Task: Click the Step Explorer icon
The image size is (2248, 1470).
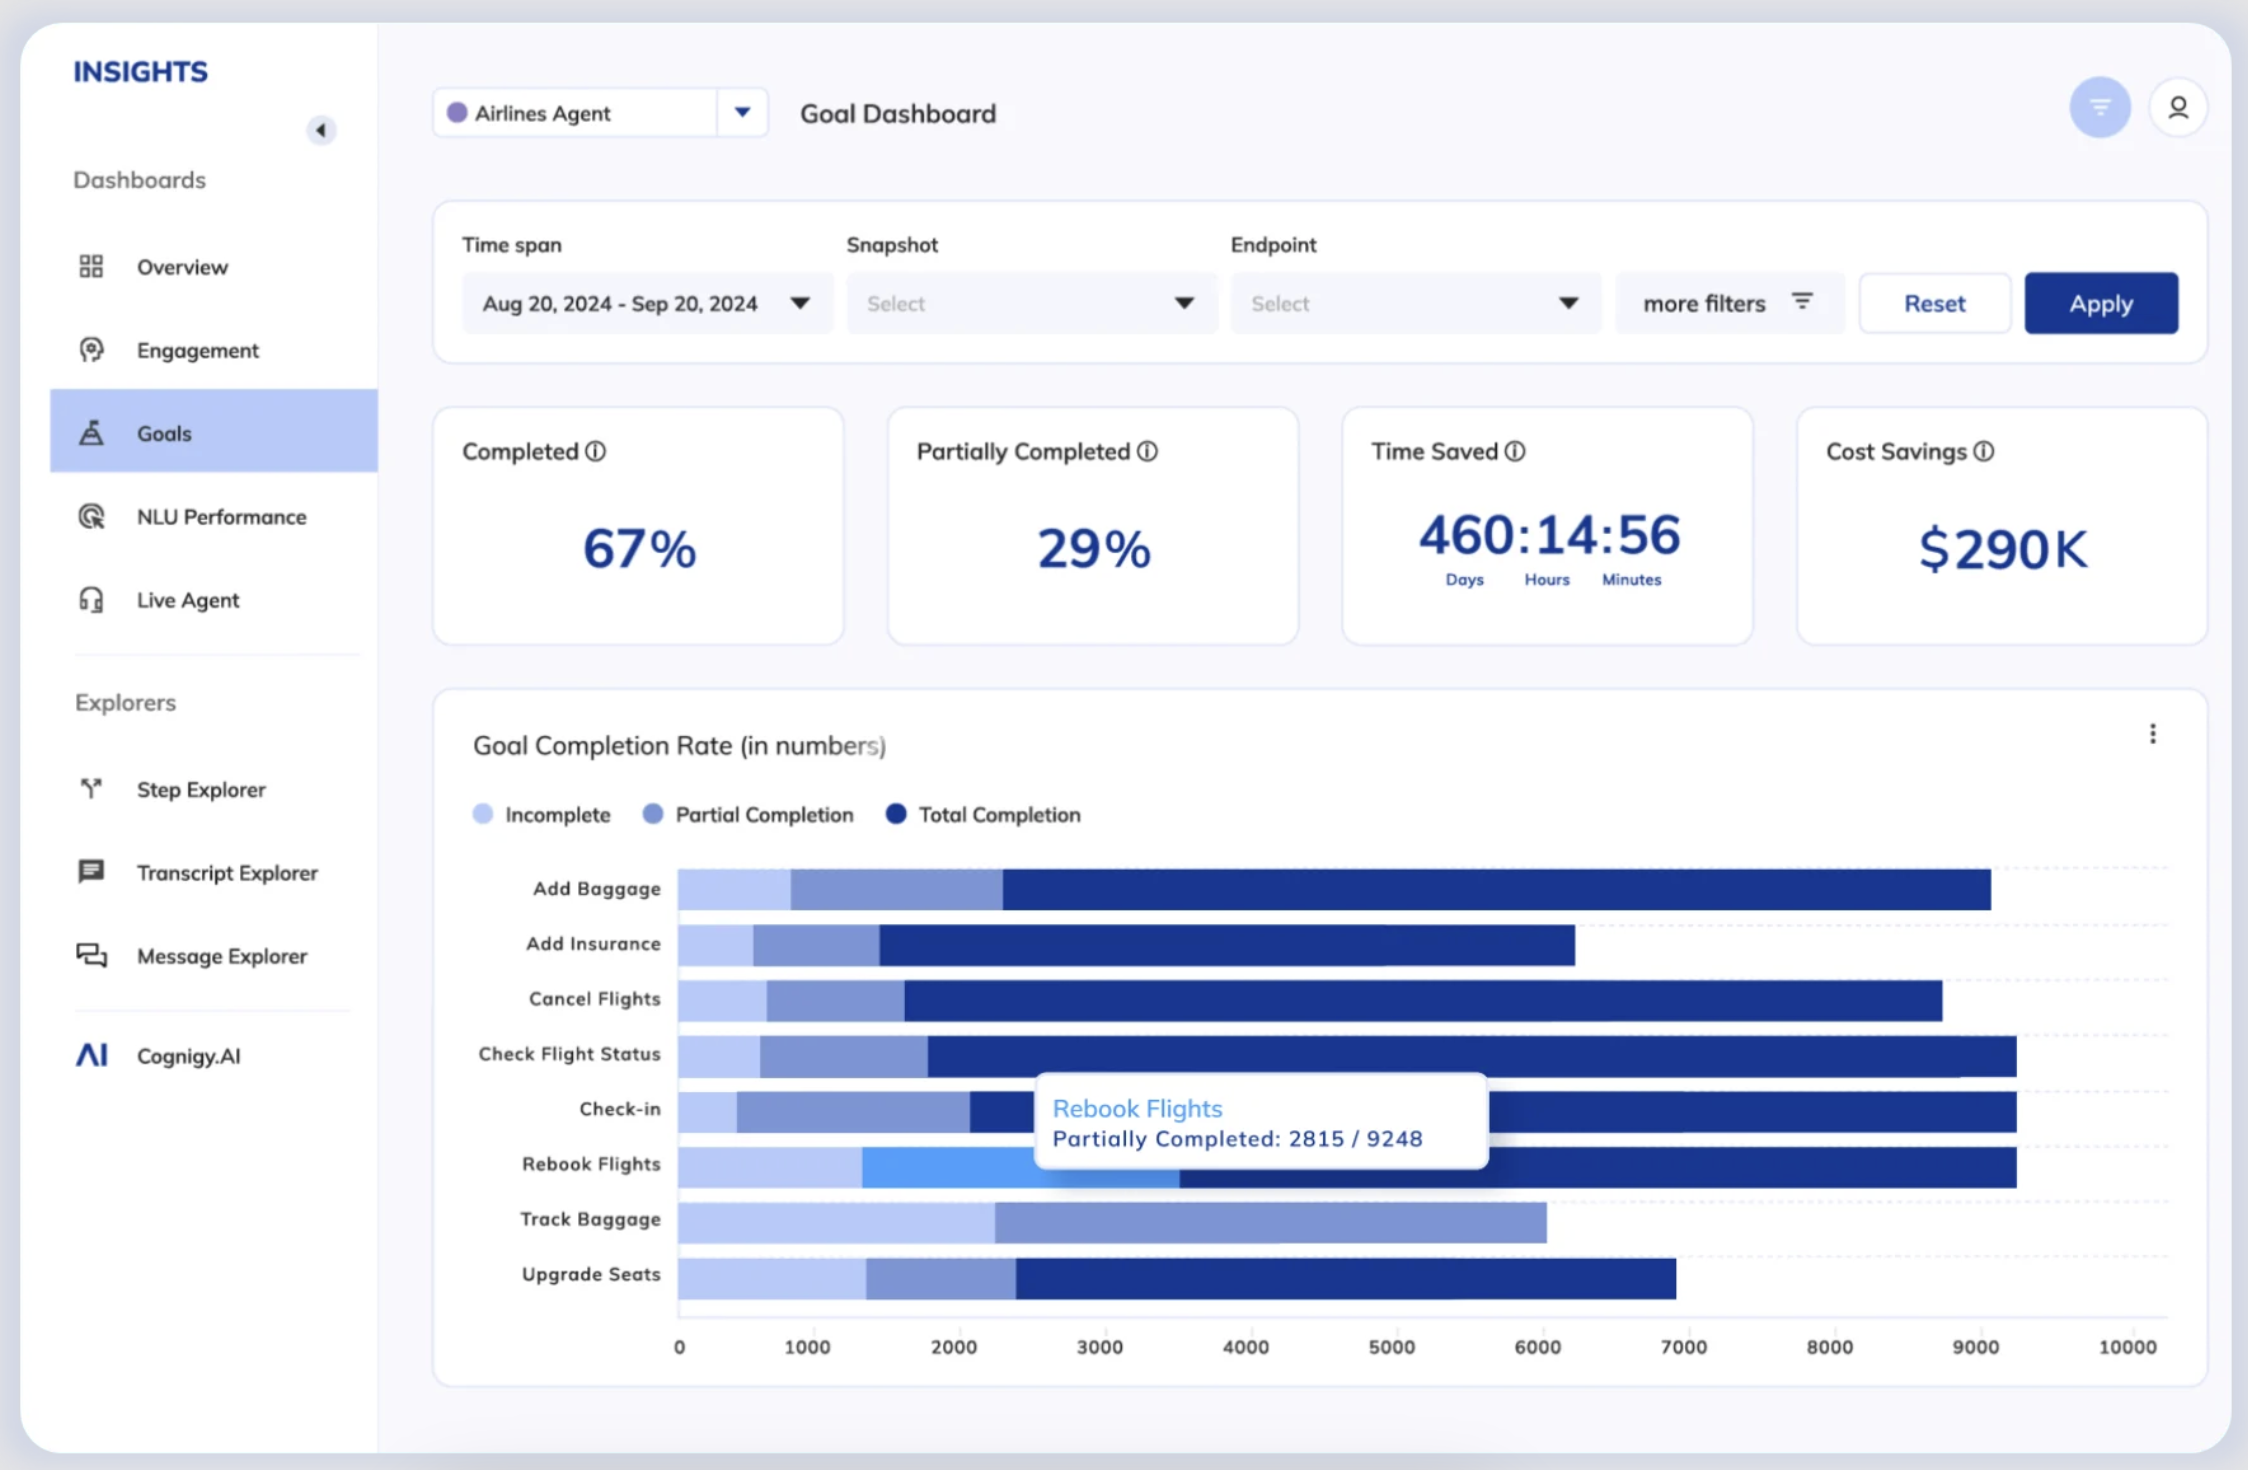Action: (x=91, y=789)
